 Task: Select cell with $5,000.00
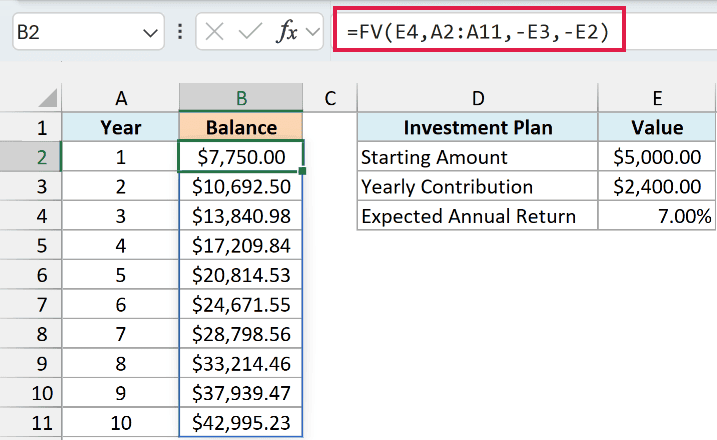click(657, 157)
